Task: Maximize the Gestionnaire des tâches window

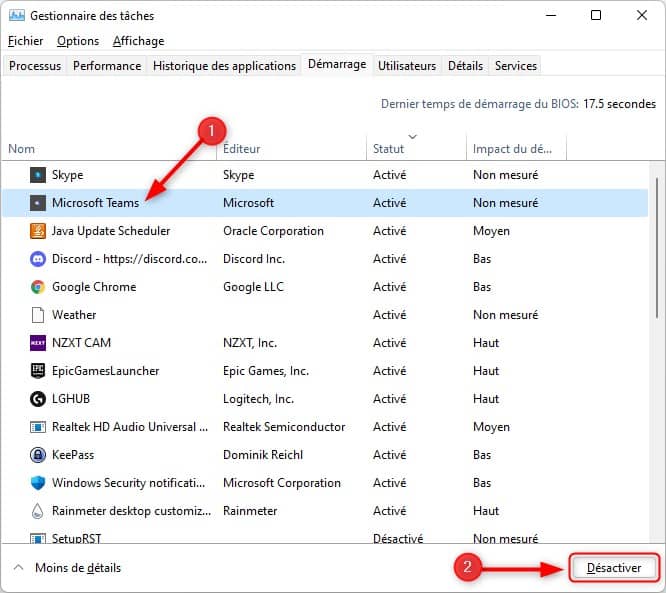Action: pos(596,16)
